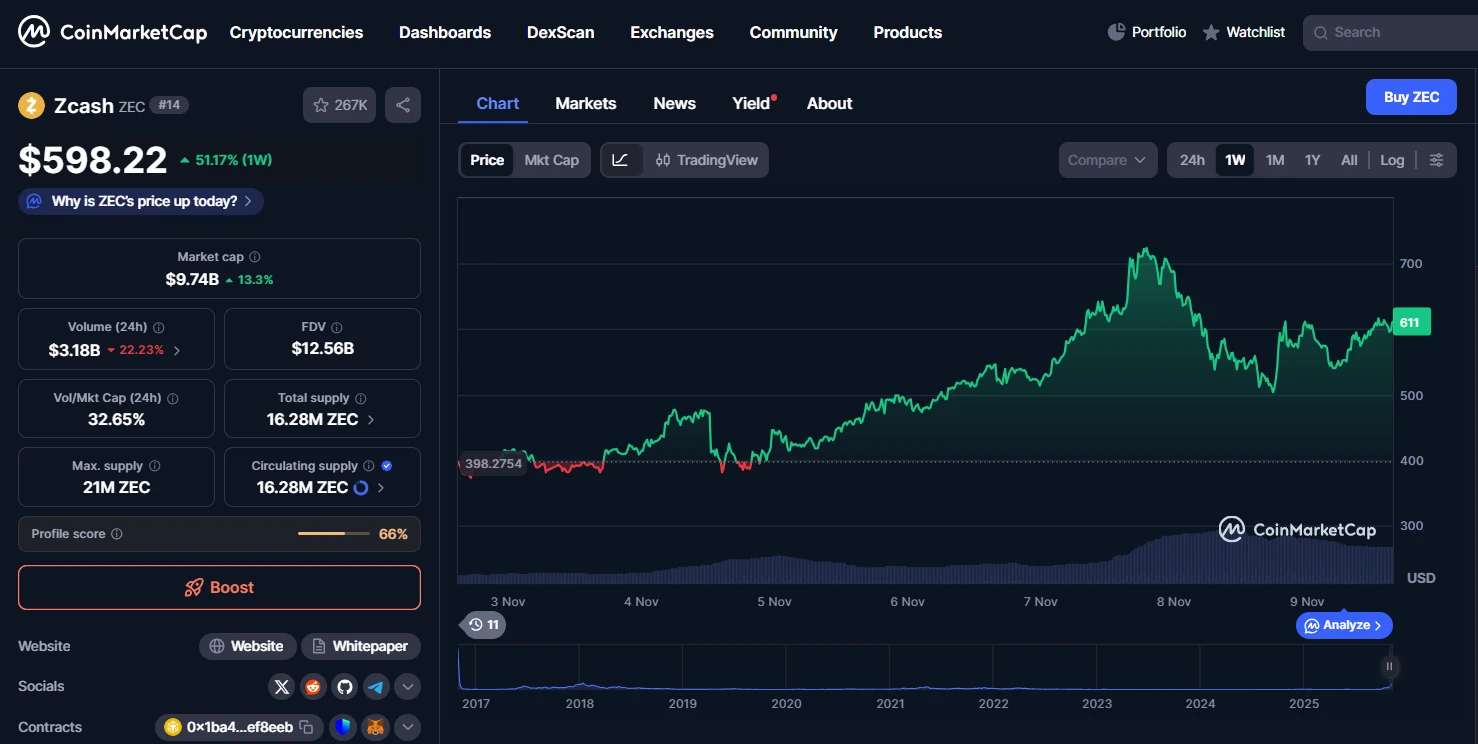The height and width of the screenshot is (744, 1478).
Task: Select the line chart view icon
Action: (620, 160)
